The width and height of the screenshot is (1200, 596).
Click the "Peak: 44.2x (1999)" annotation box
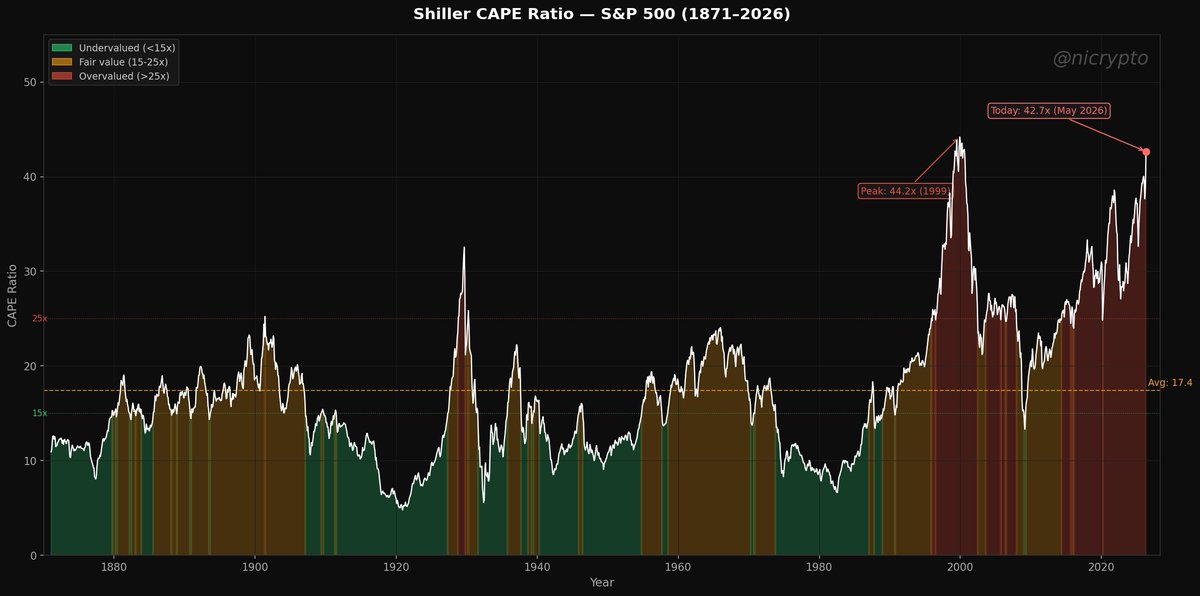[904, 191]
